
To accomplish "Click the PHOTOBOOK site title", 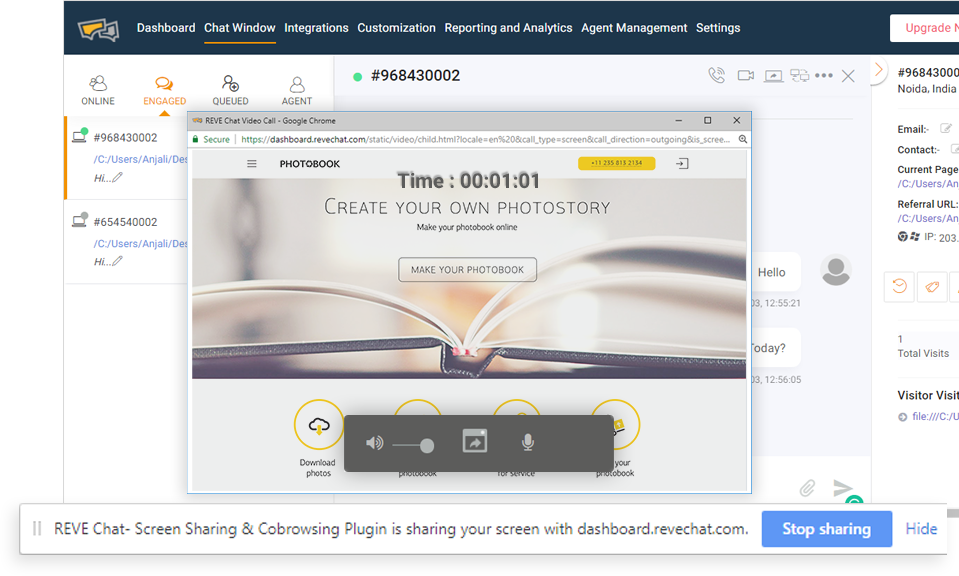I will [x=309, y=164].
